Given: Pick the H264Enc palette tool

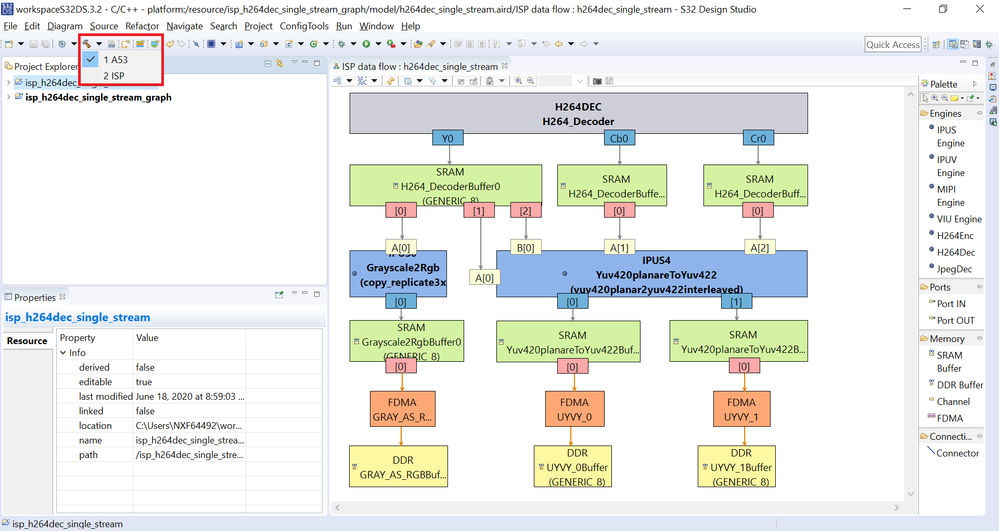Looking at the screenshot, I should point(951,235).
